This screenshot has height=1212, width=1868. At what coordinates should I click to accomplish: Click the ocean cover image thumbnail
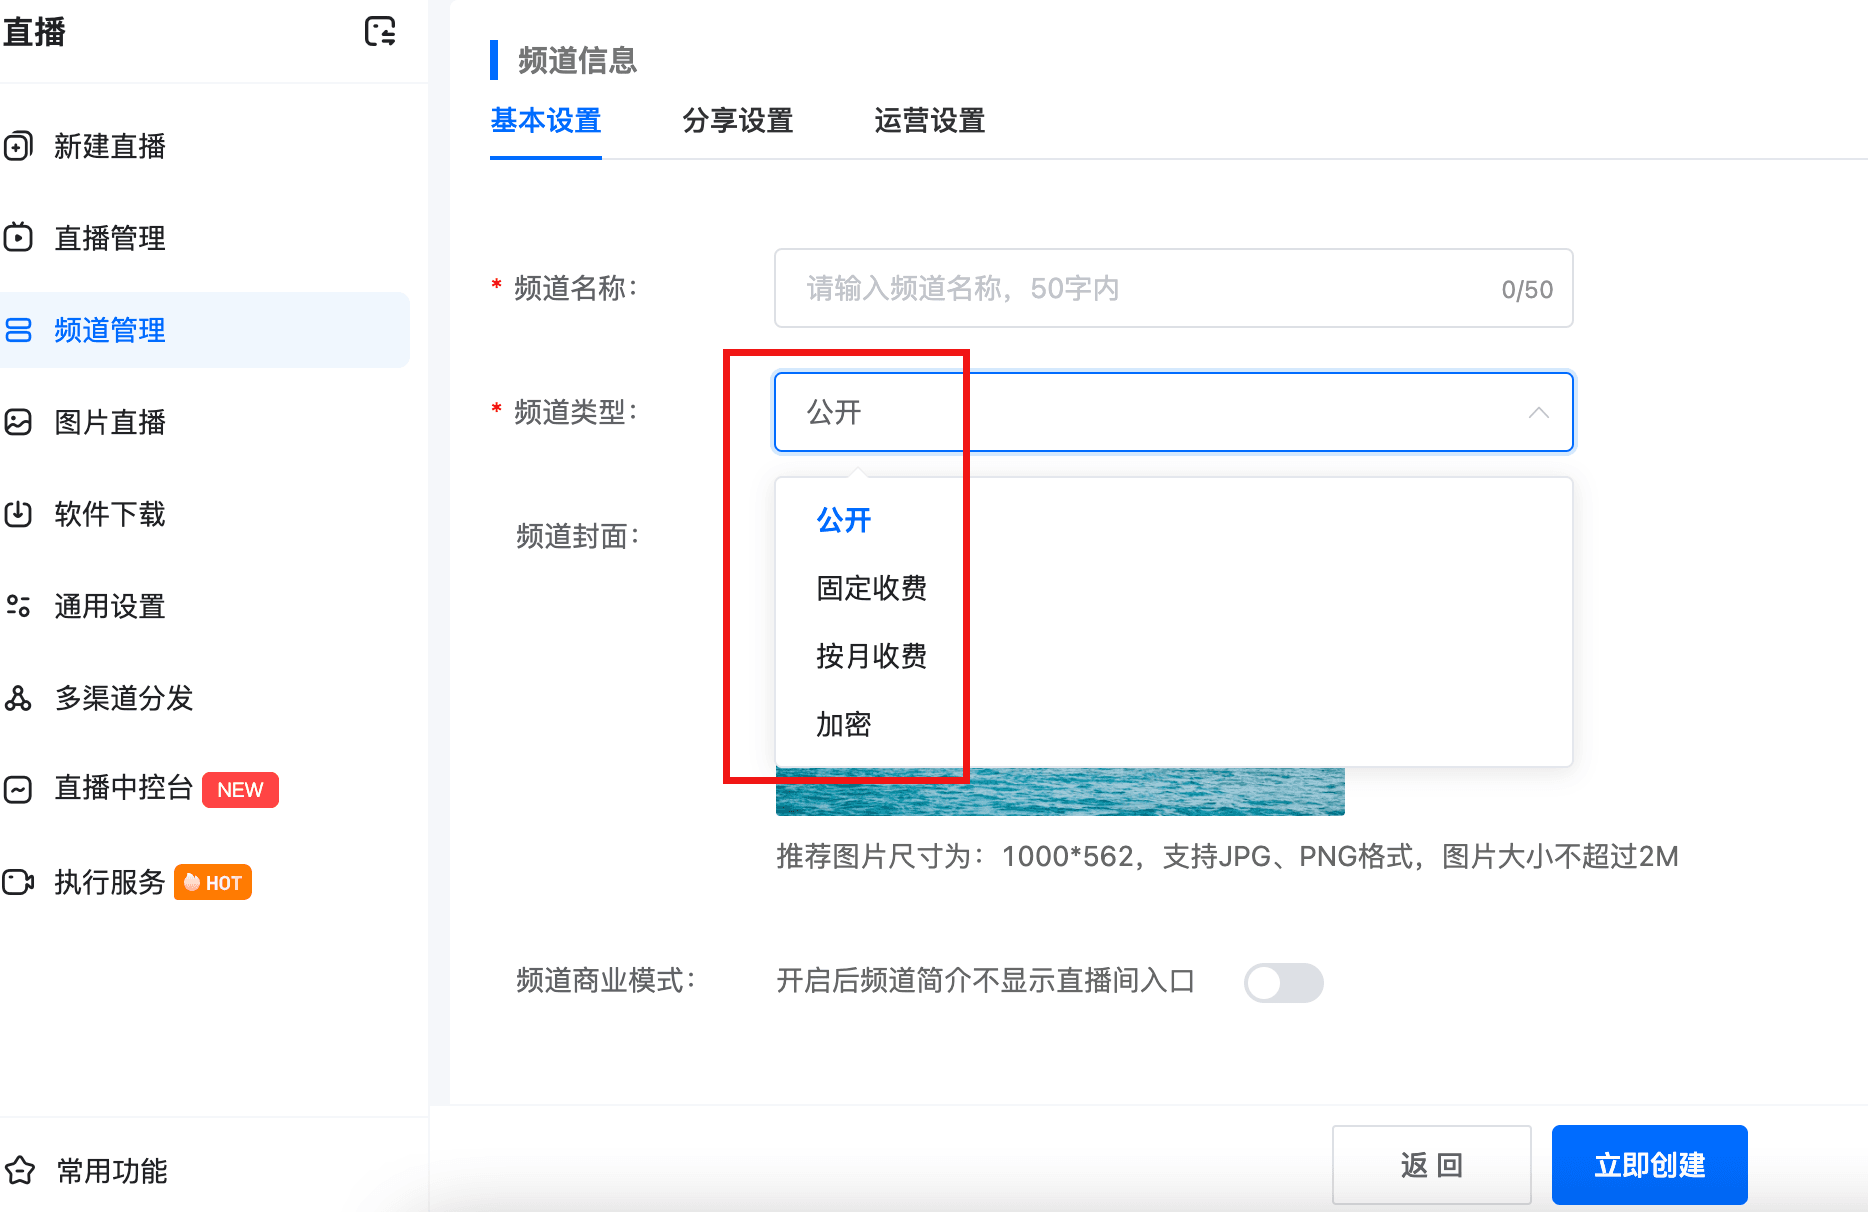(1060, 791)
